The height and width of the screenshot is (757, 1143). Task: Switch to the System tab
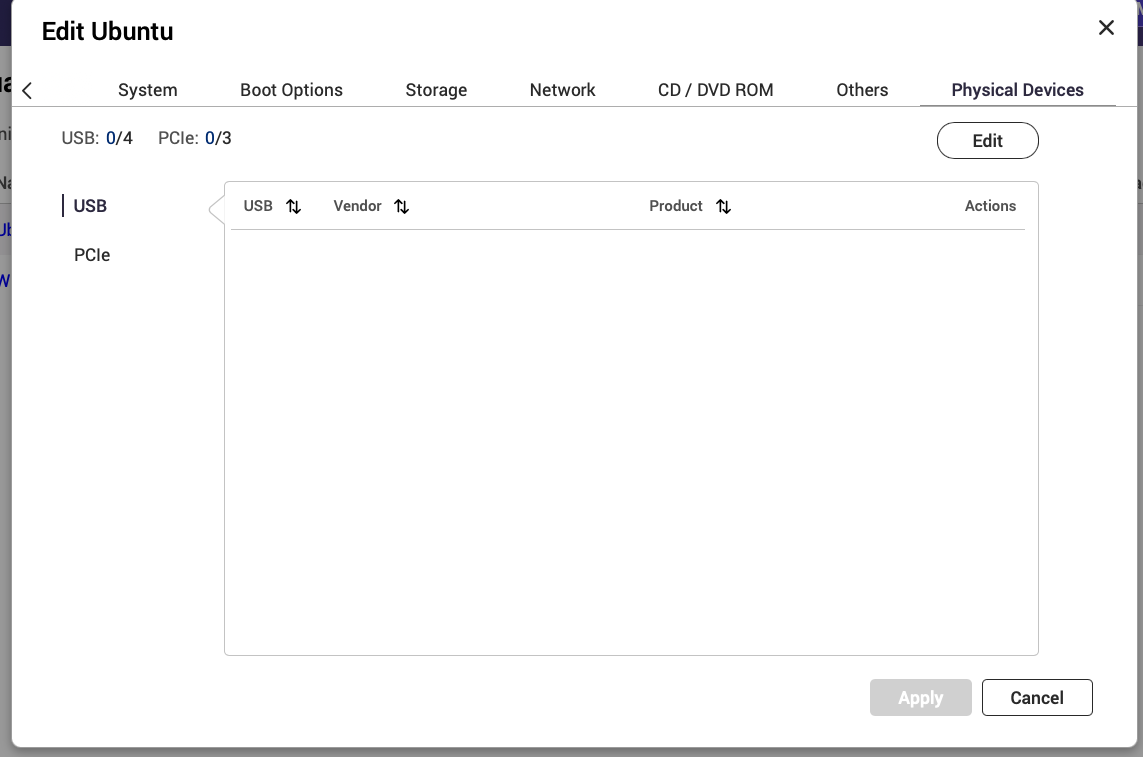point(147,90)
